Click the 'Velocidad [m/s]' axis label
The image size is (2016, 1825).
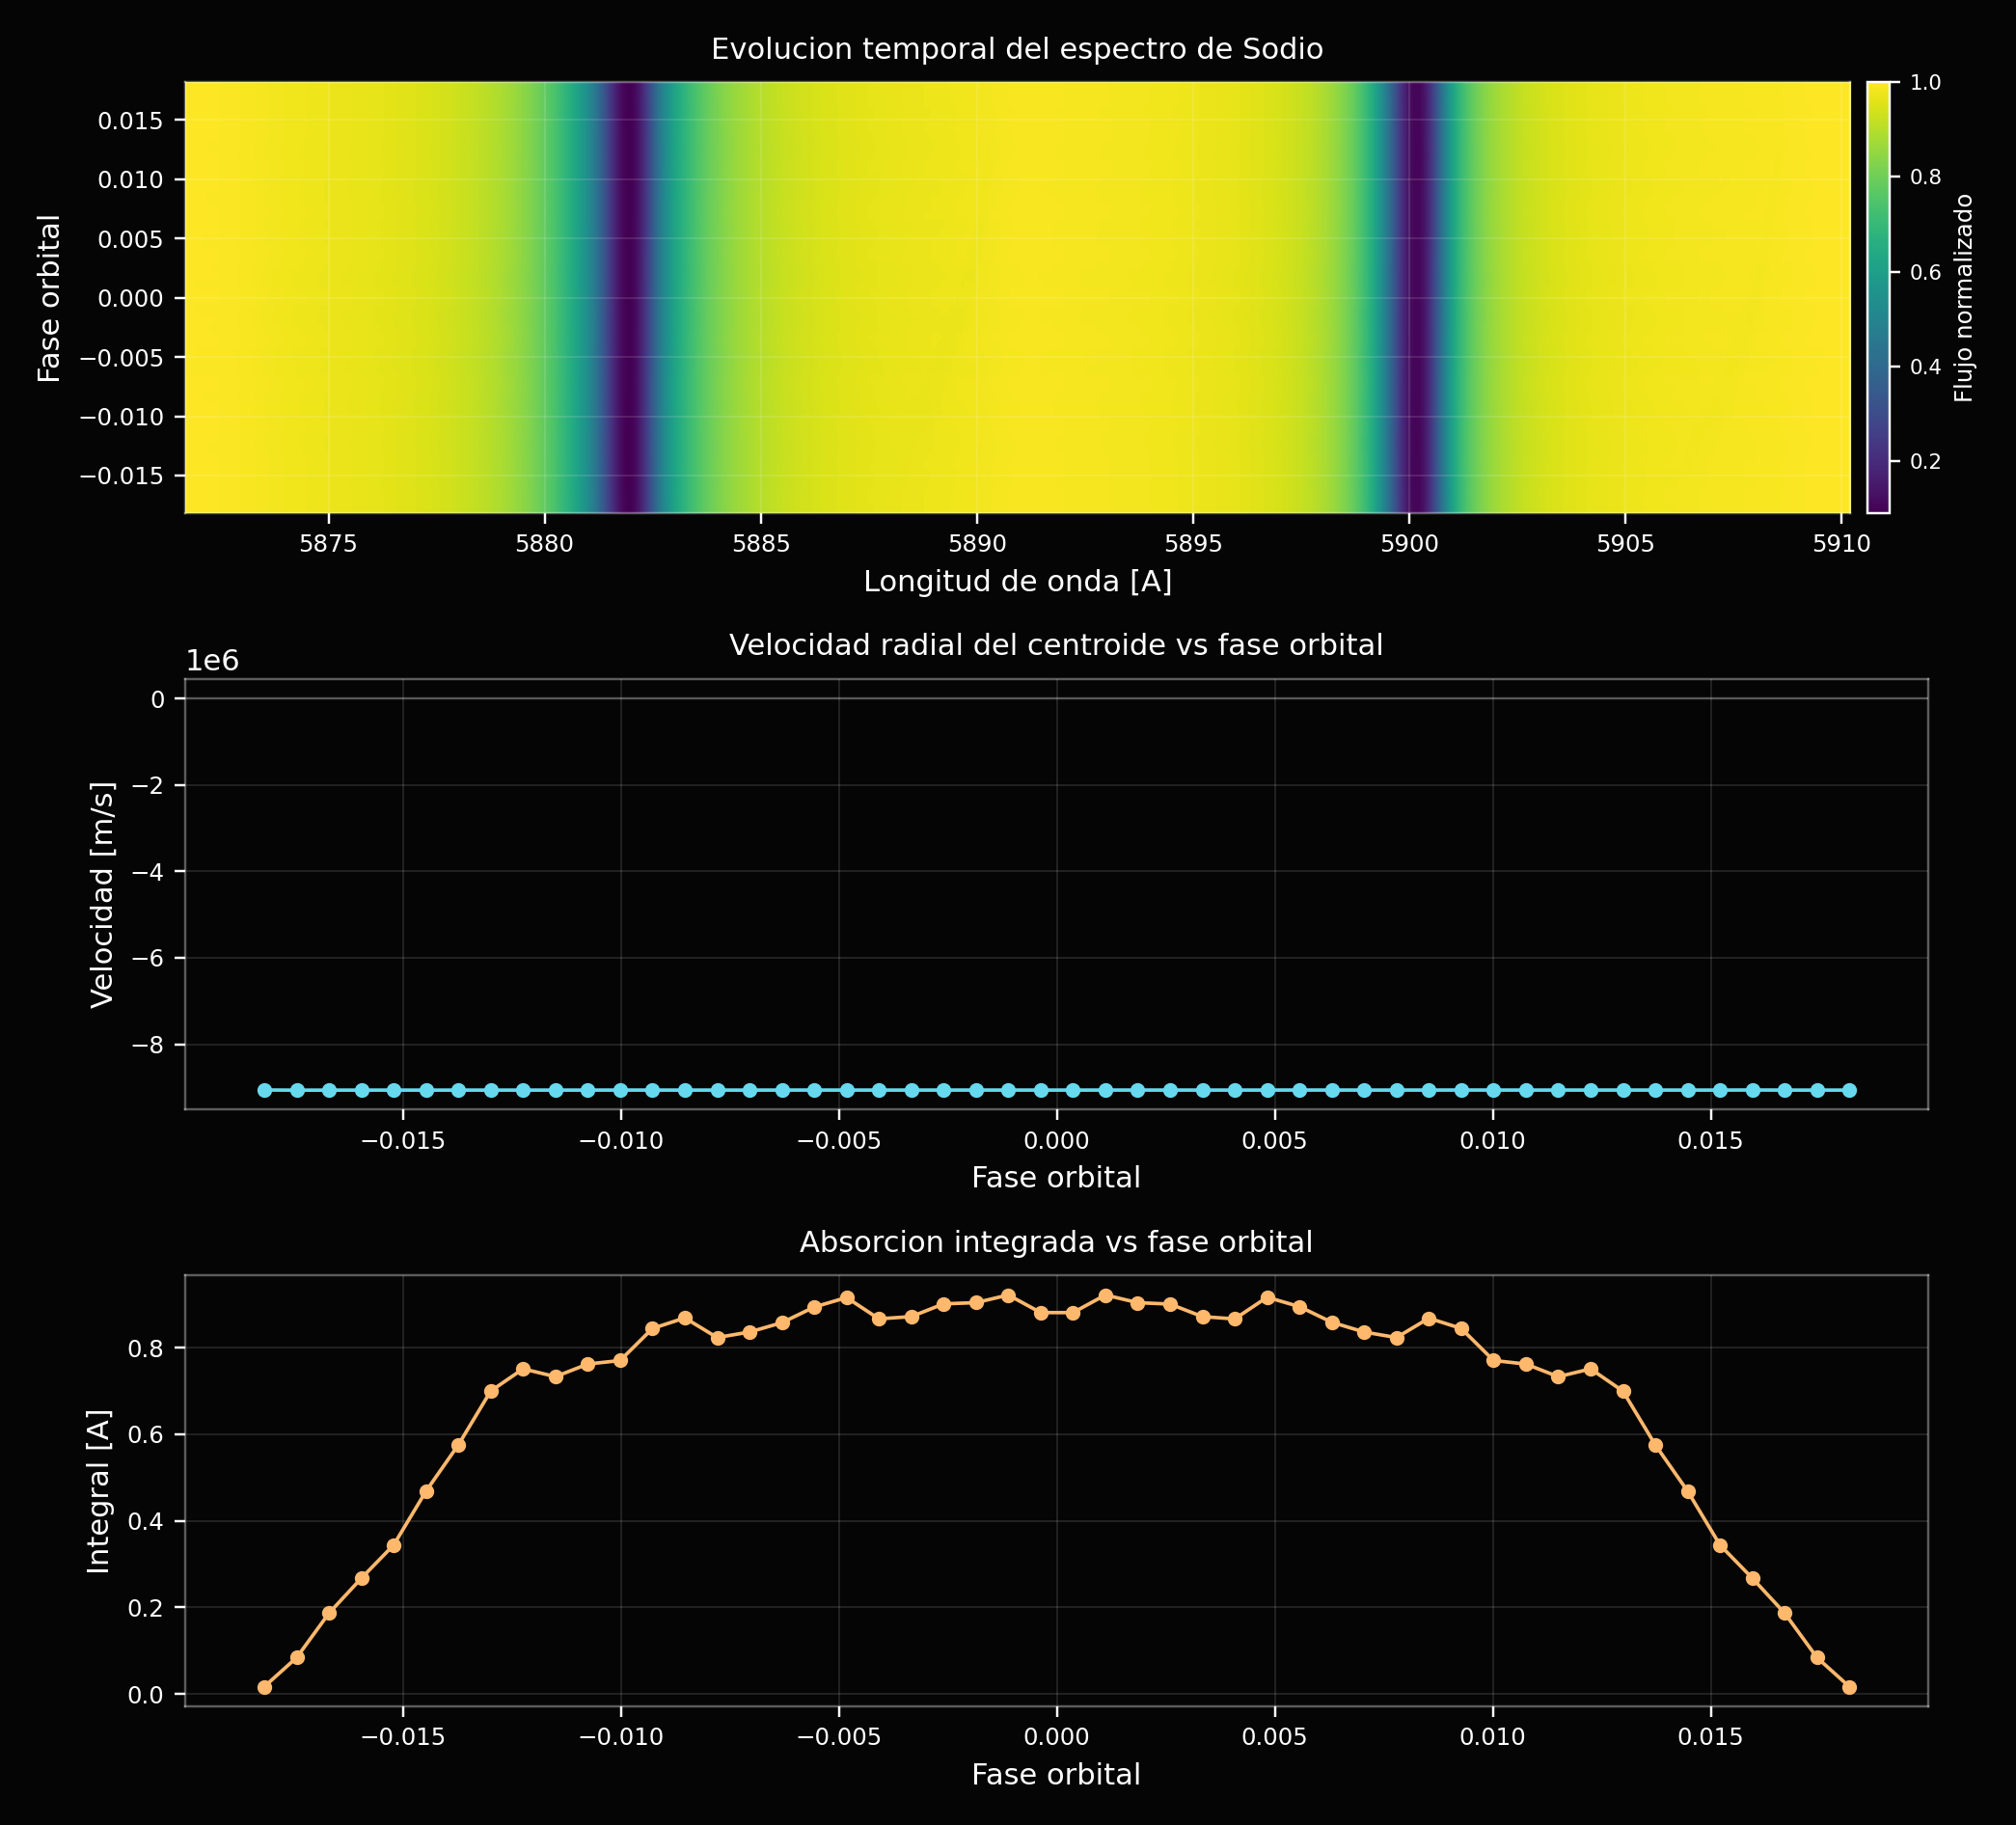pyautogui.click(x=102, y=895)
